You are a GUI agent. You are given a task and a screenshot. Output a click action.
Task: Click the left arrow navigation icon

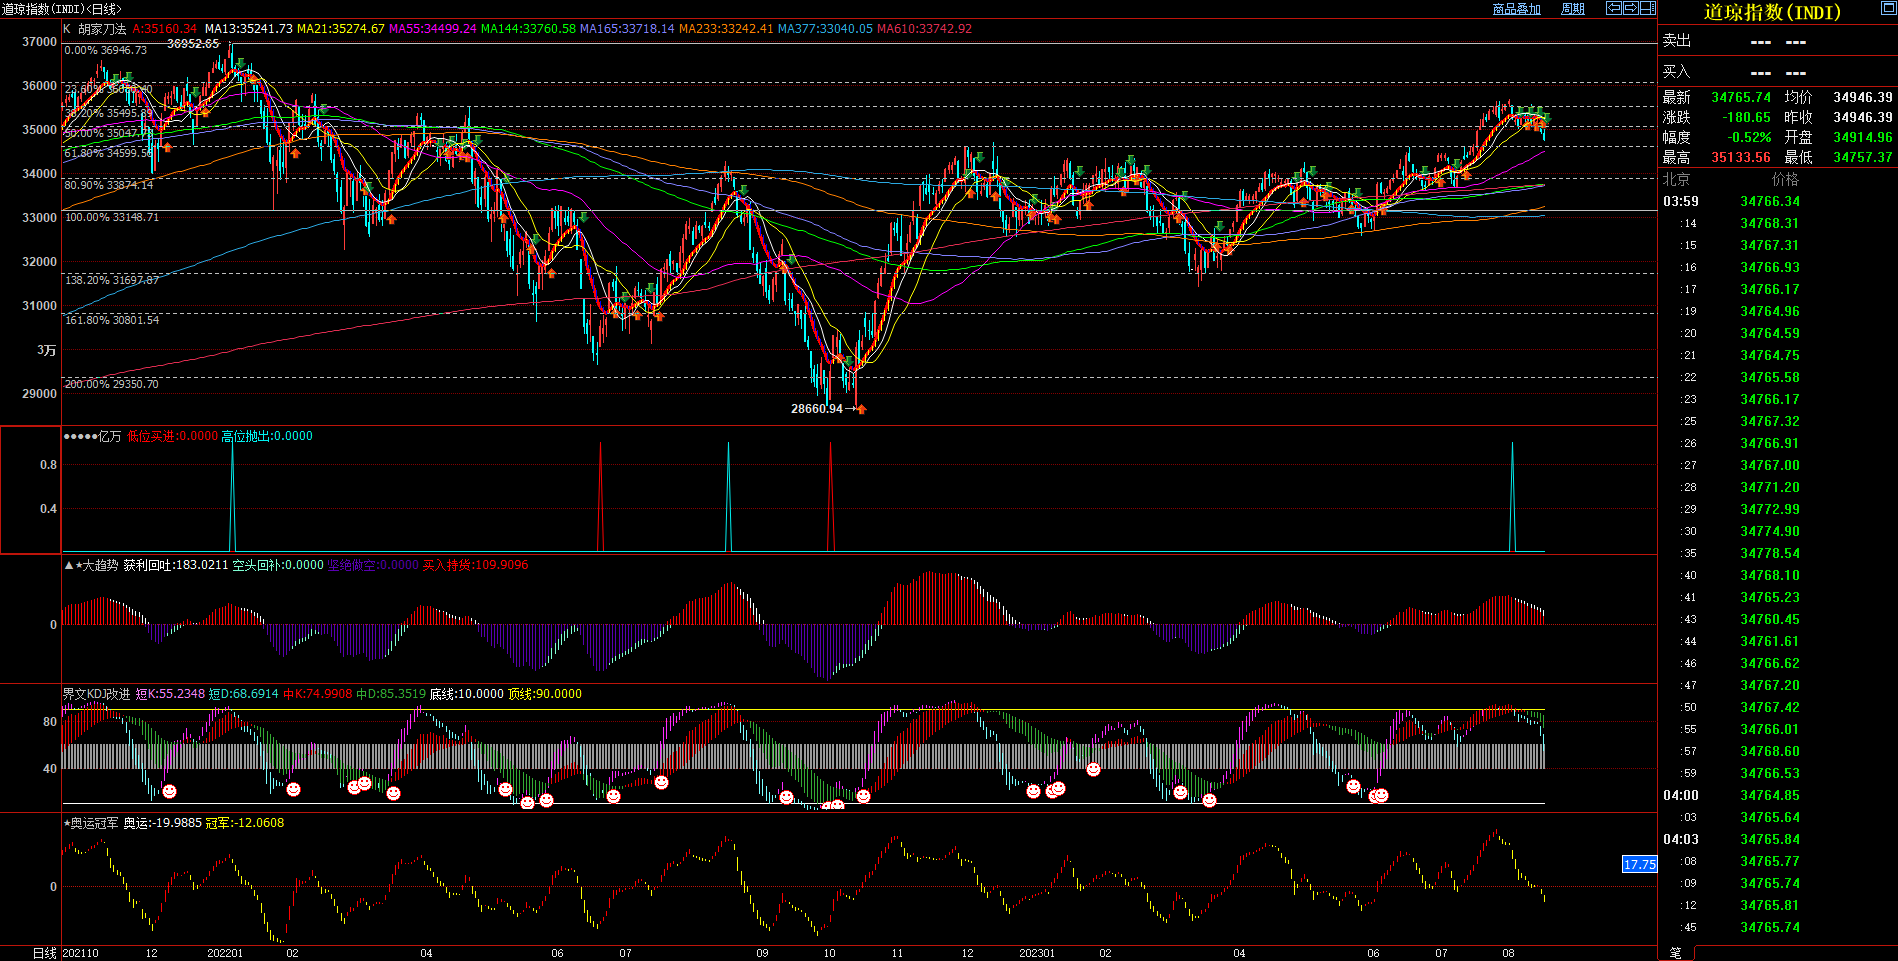[x=1613, y=8]
